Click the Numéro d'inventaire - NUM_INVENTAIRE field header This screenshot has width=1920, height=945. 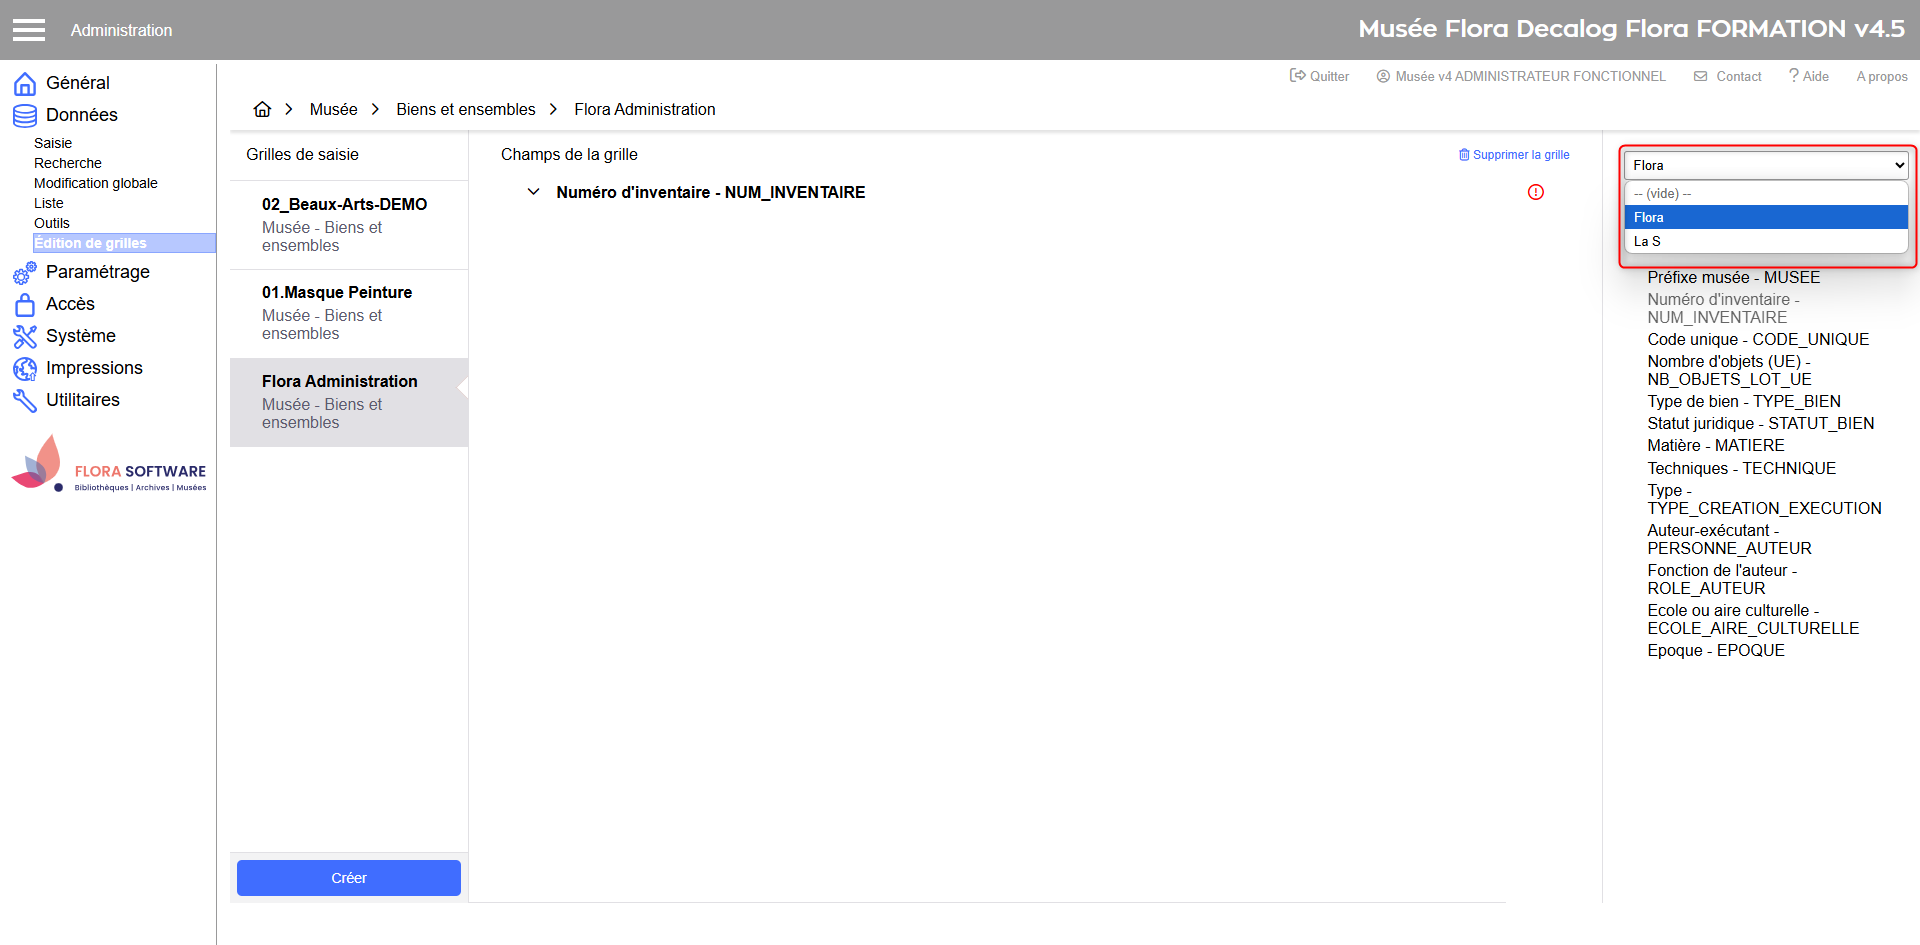coord(711,192)
